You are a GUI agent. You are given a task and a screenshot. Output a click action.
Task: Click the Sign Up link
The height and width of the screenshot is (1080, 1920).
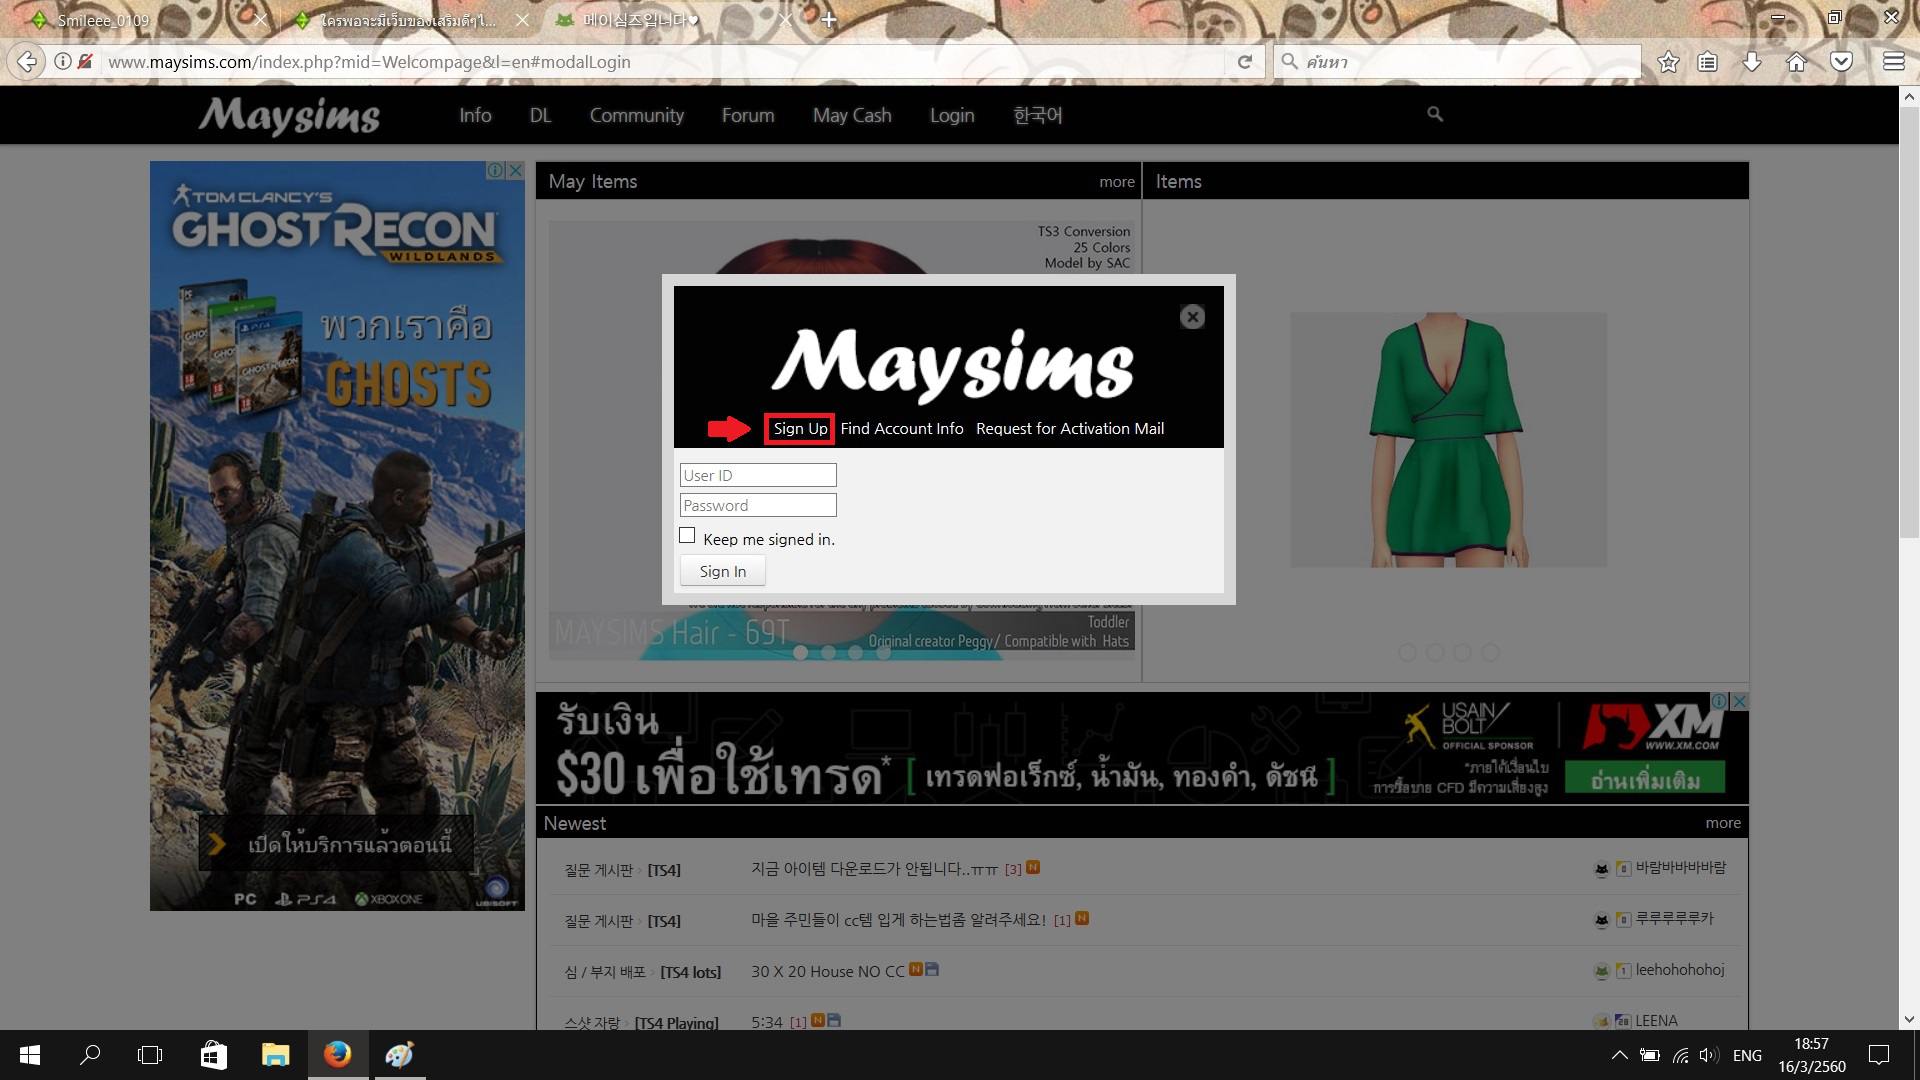(x=800, y=428)
